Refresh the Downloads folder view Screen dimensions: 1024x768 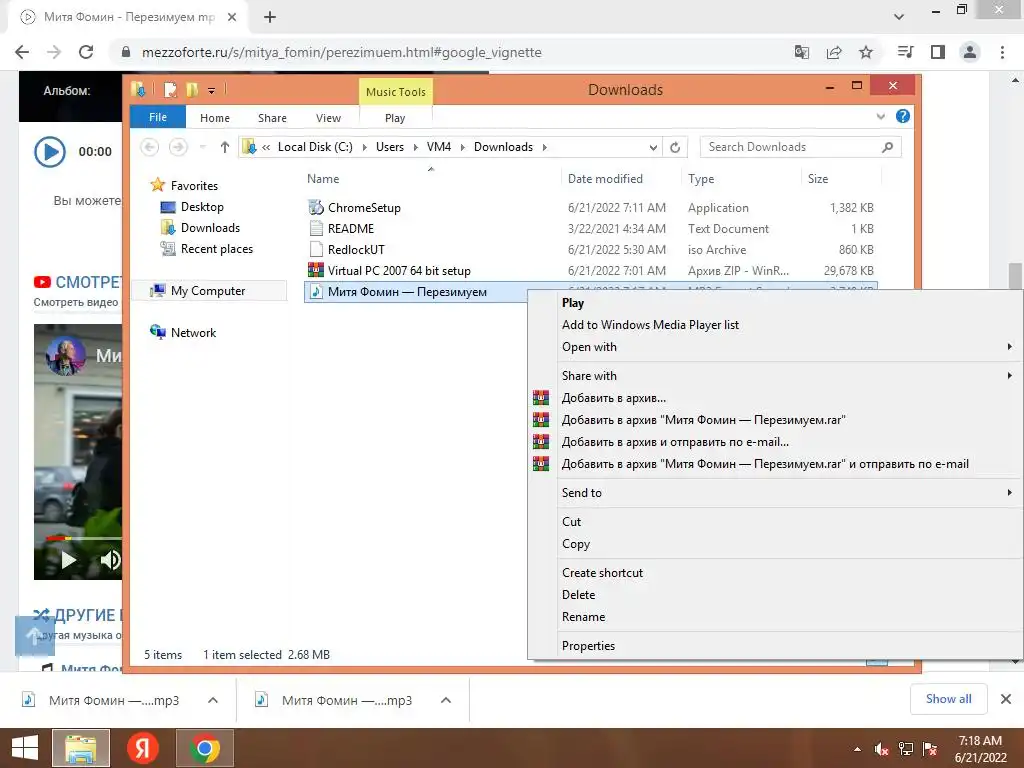(x=675, y=148)
